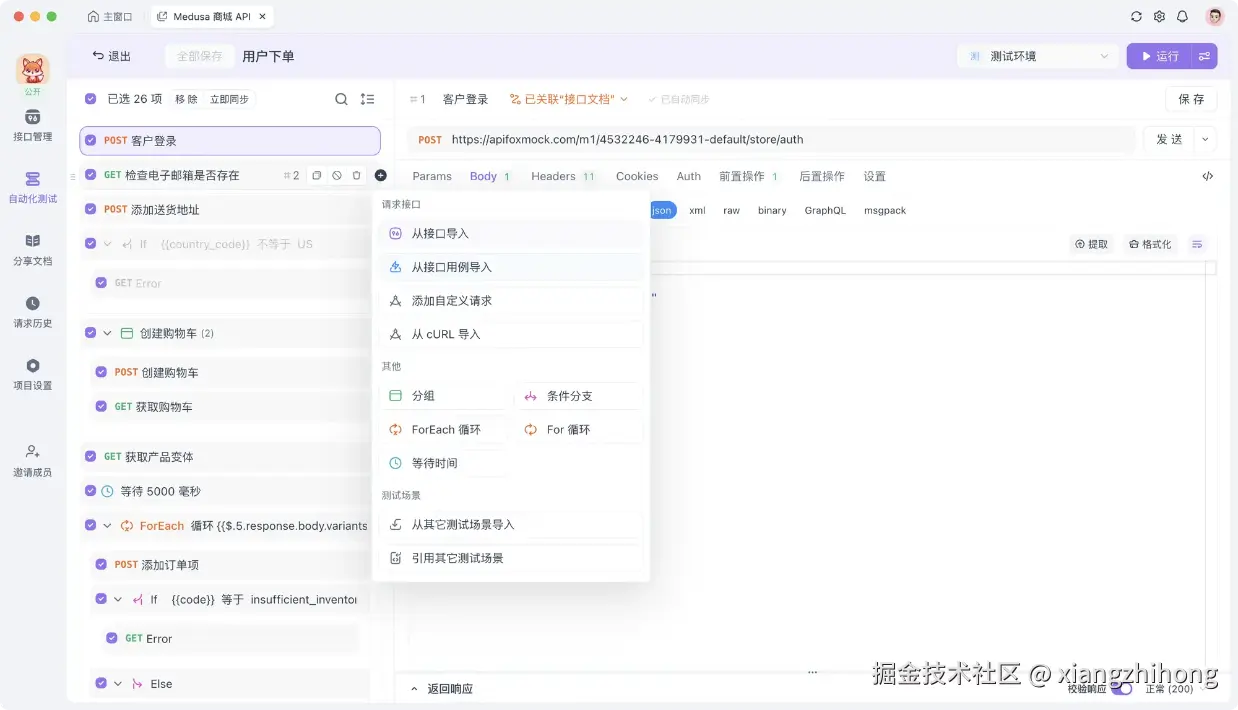Disable the 检查电子邮箱是否存在 step via ban icon
Image resolution: width=1238 pixels, height=710 pixels.
[337, 175]
